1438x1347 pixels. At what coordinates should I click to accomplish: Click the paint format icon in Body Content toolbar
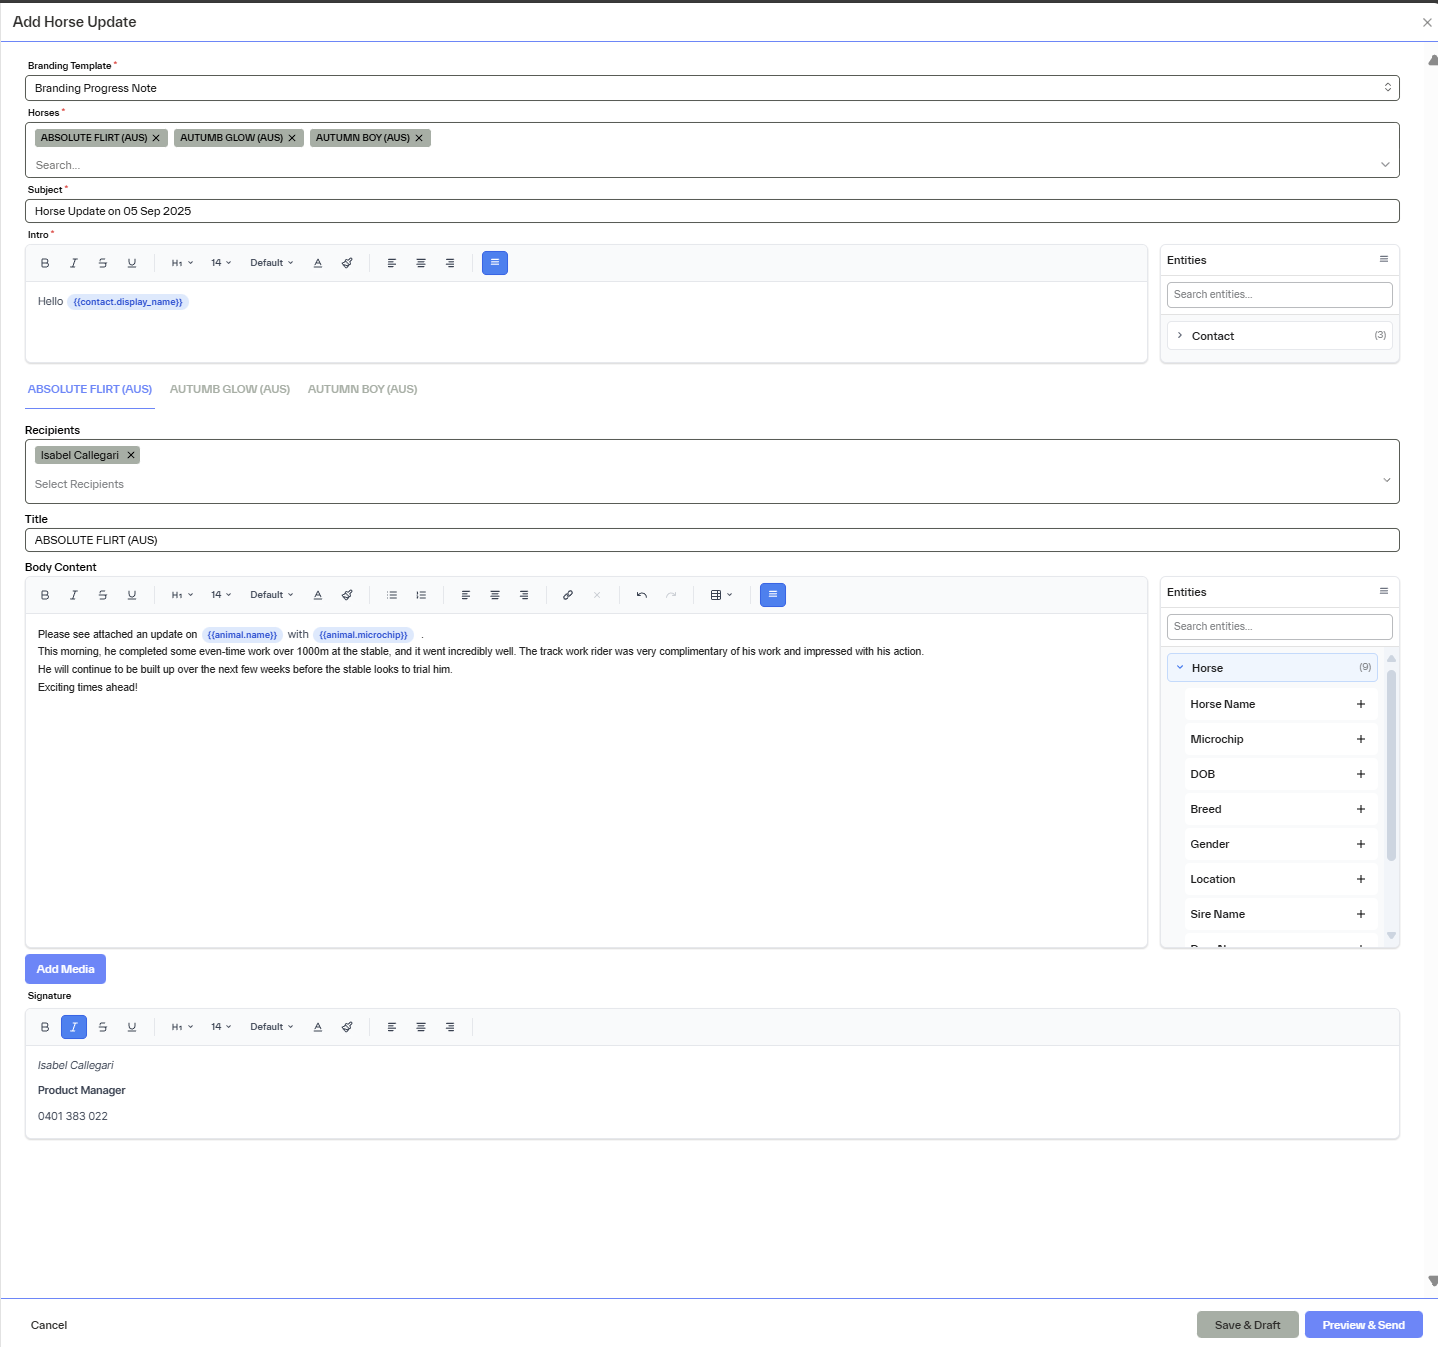click(x=347, y=595)
